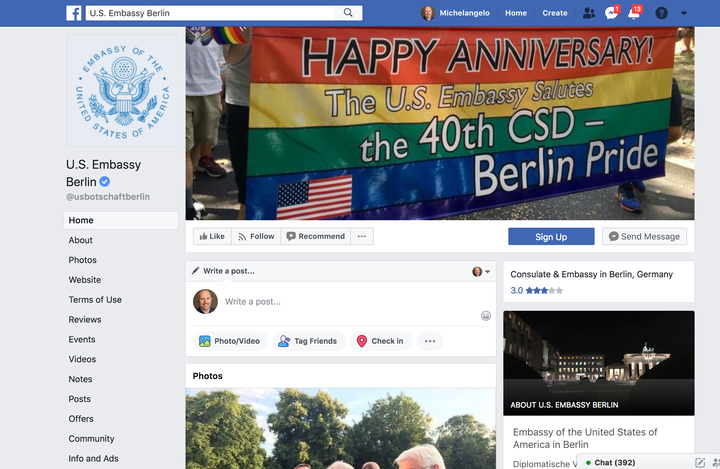The width and height of the screenshot is (720, 469).
Task: Open more composer options ellipsis
Action: [430, 341]
